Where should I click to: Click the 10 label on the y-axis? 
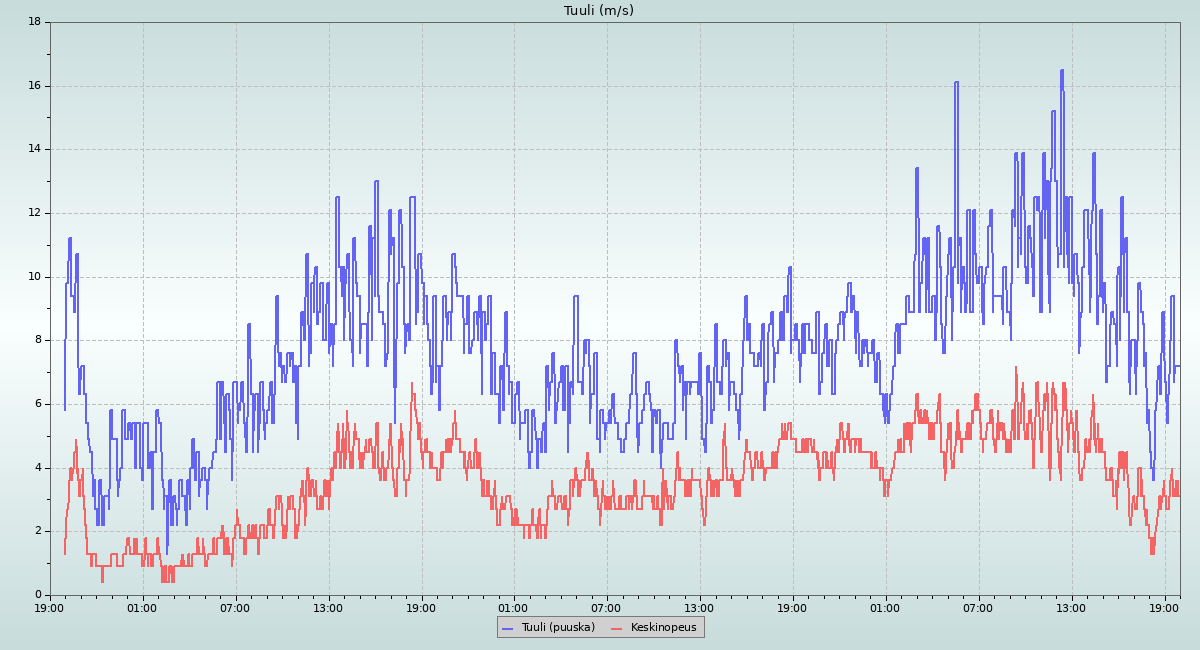point(34,277)
